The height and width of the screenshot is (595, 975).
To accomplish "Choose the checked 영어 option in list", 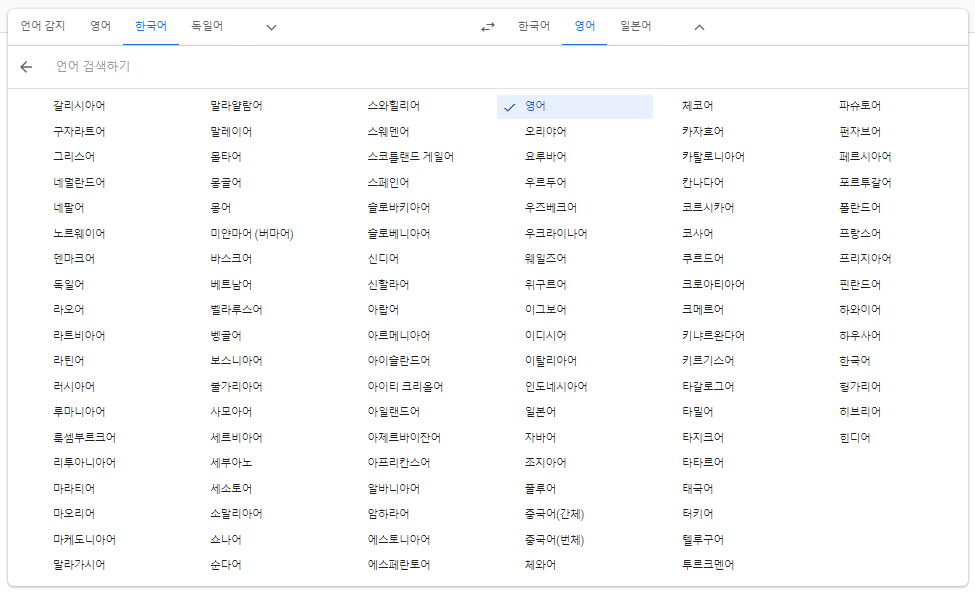I will click(575, 106).
